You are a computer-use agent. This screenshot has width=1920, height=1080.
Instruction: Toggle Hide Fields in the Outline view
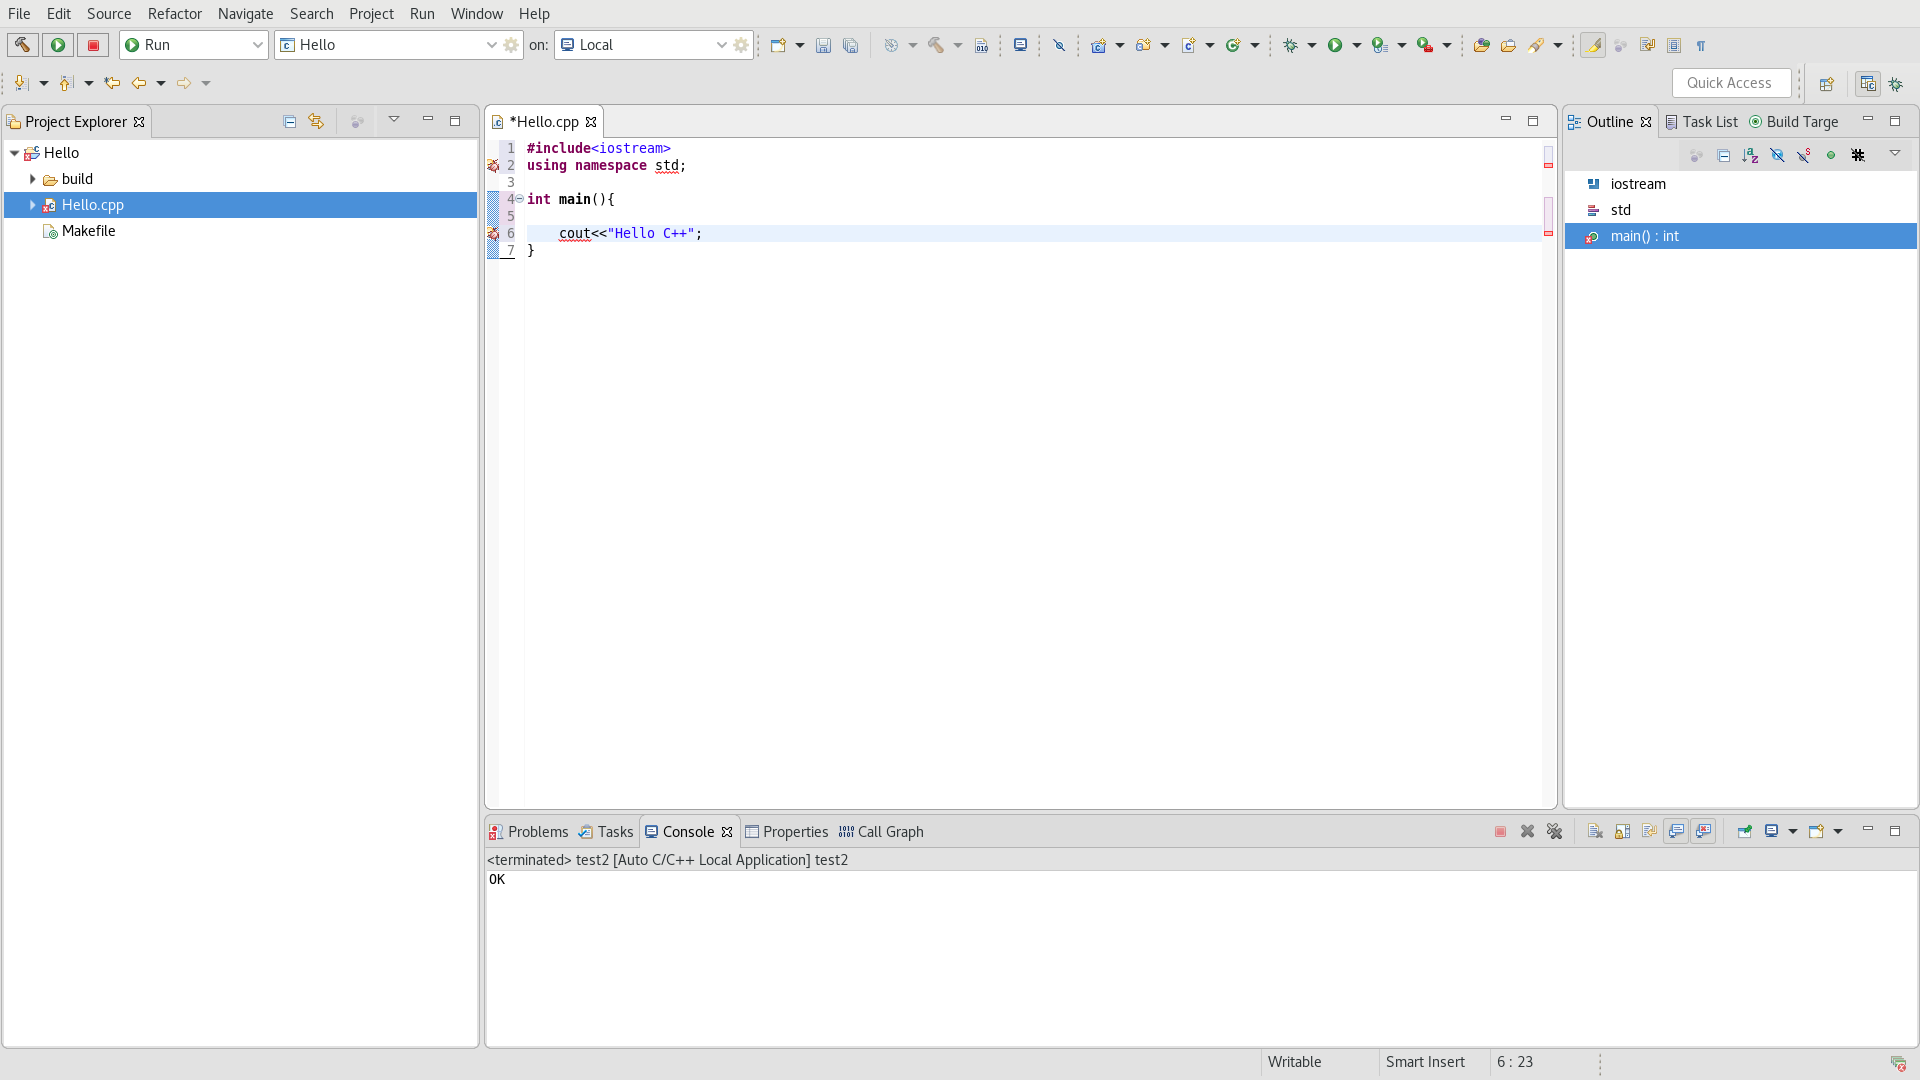[1777, 155]
